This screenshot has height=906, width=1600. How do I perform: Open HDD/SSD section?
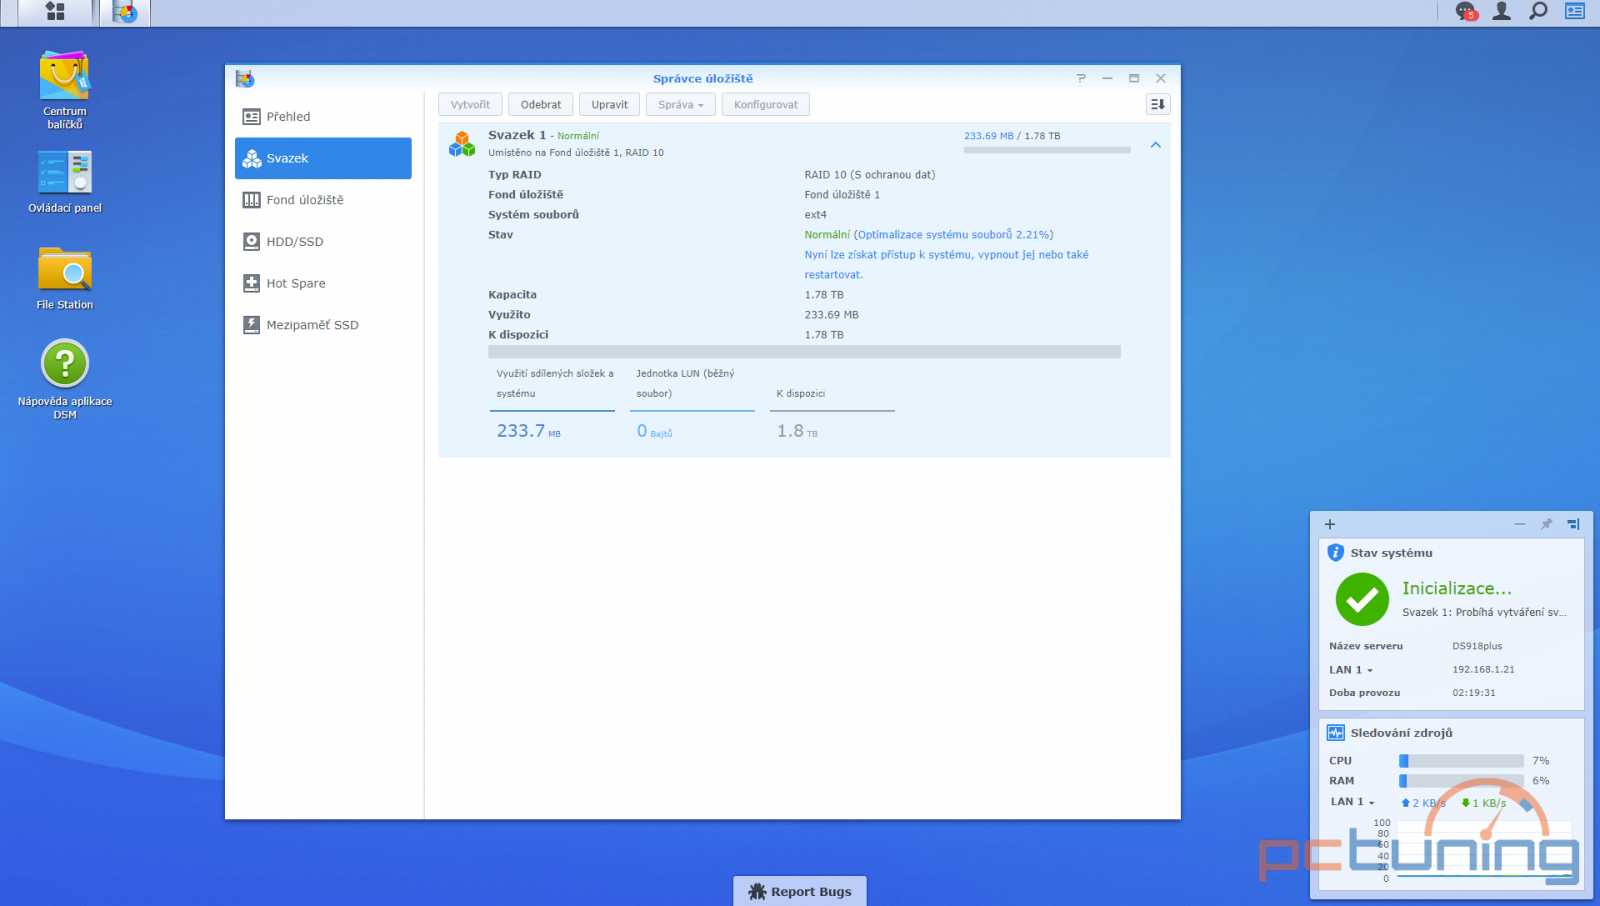pos(323,241)
